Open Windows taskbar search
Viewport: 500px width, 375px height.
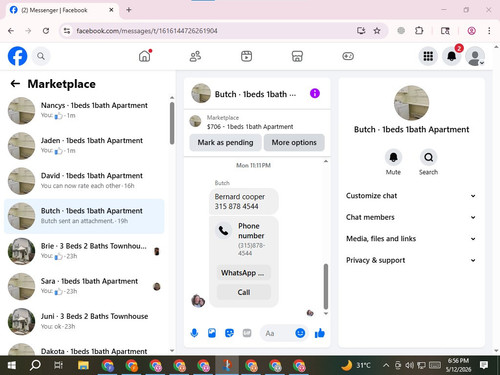coord(35,365)
